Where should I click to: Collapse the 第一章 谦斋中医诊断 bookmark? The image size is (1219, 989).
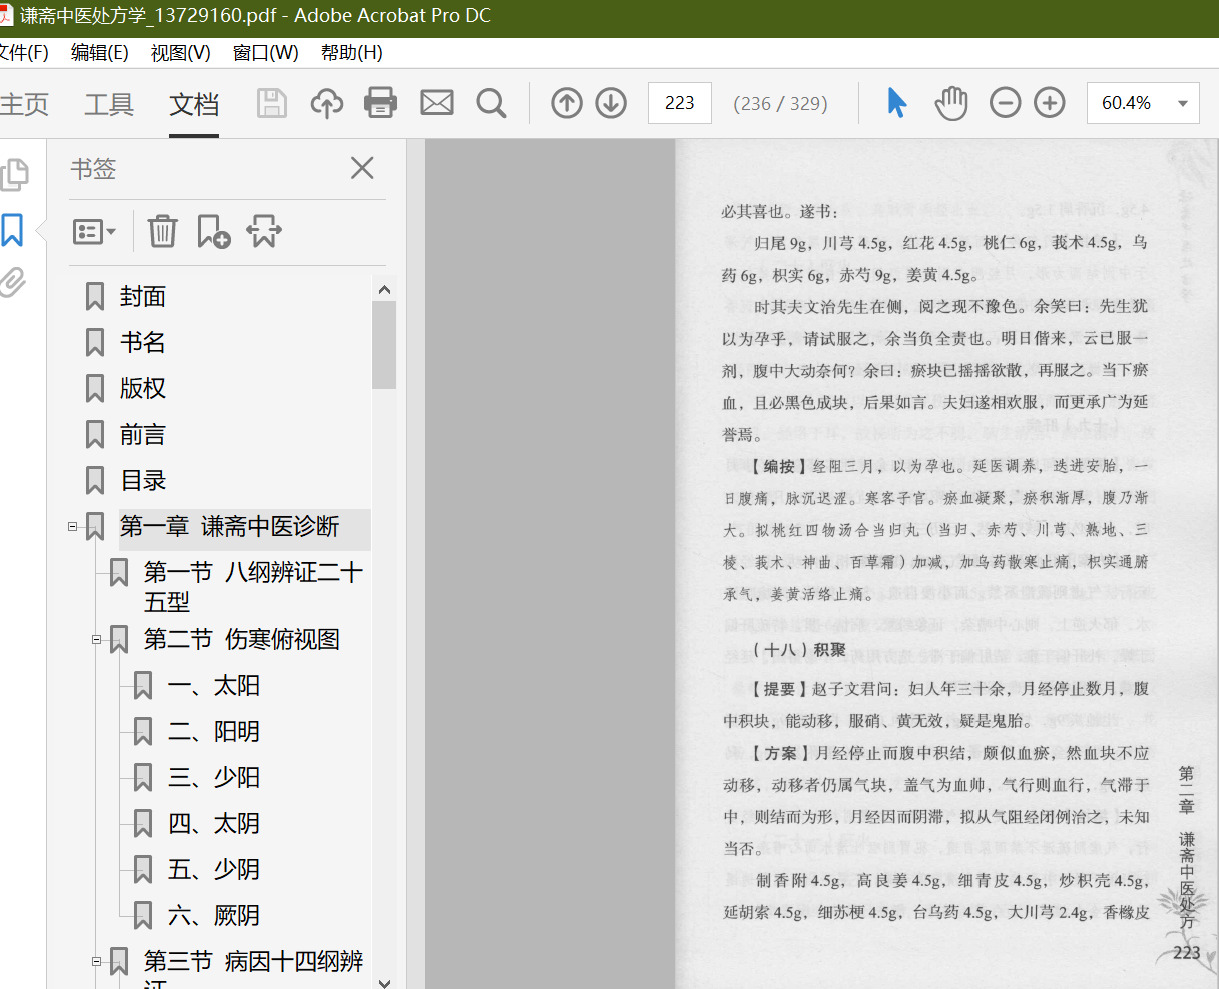[x=72, y=526]
